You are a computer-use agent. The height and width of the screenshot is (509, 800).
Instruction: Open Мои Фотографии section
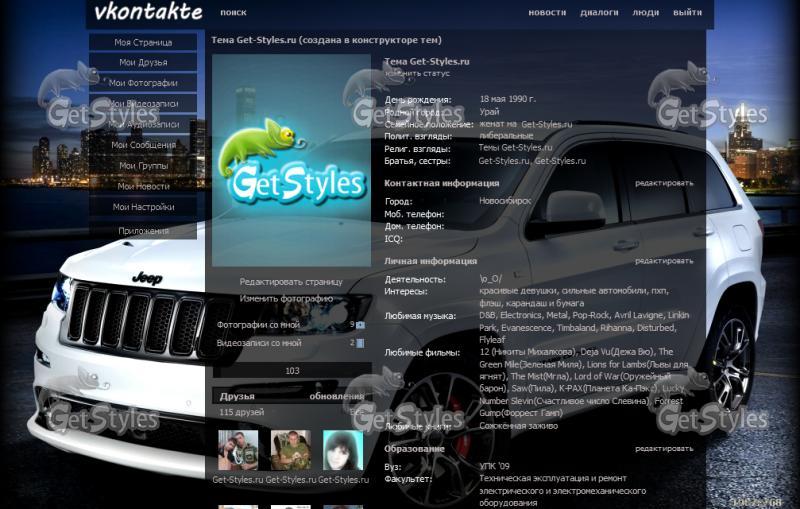(143, 83)
